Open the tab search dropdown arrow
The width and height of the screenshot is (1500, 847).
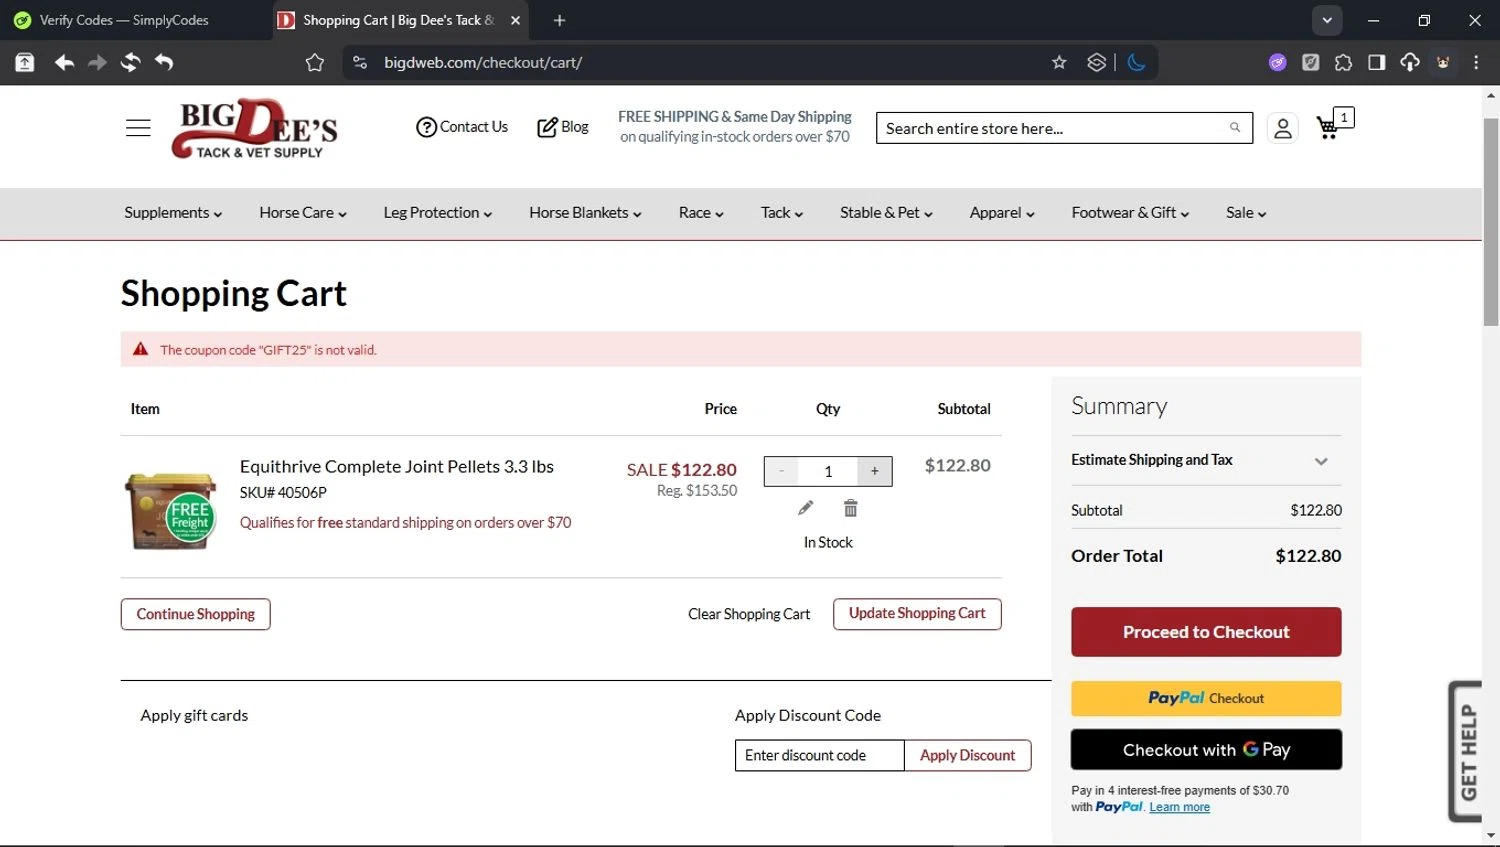click(1327, 20)
